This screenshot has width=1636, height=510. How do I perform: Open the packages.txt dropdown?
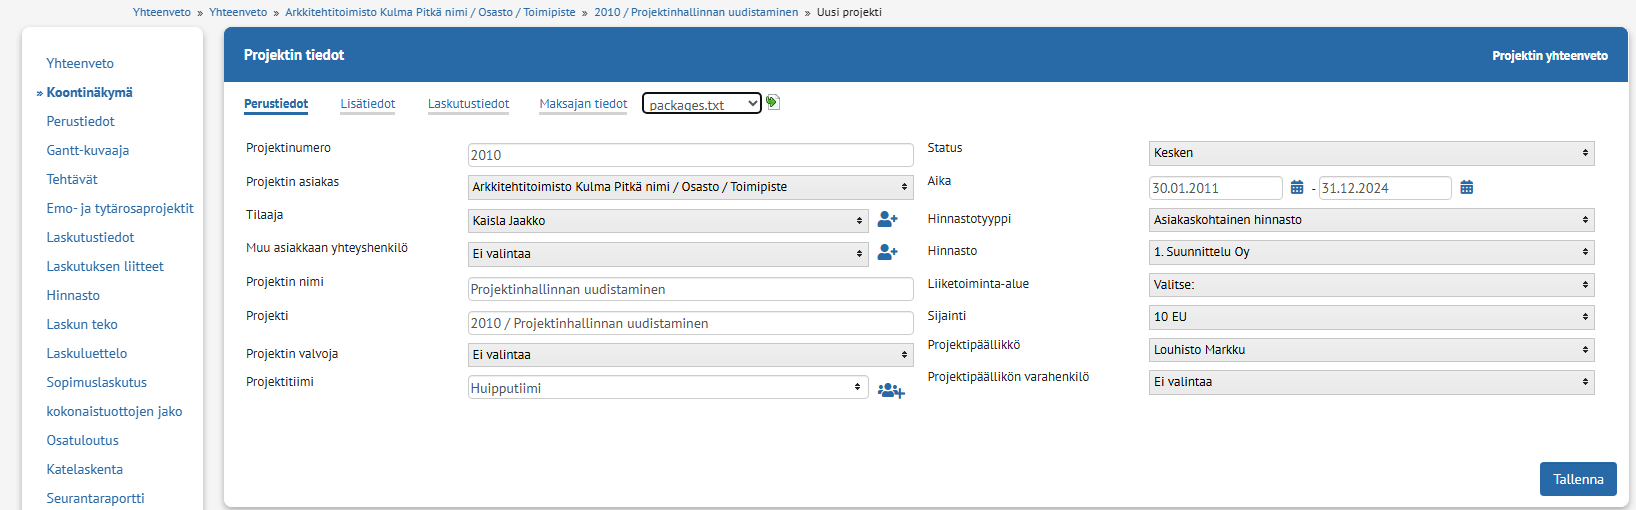pyautogui.click(x=702, y=104)
